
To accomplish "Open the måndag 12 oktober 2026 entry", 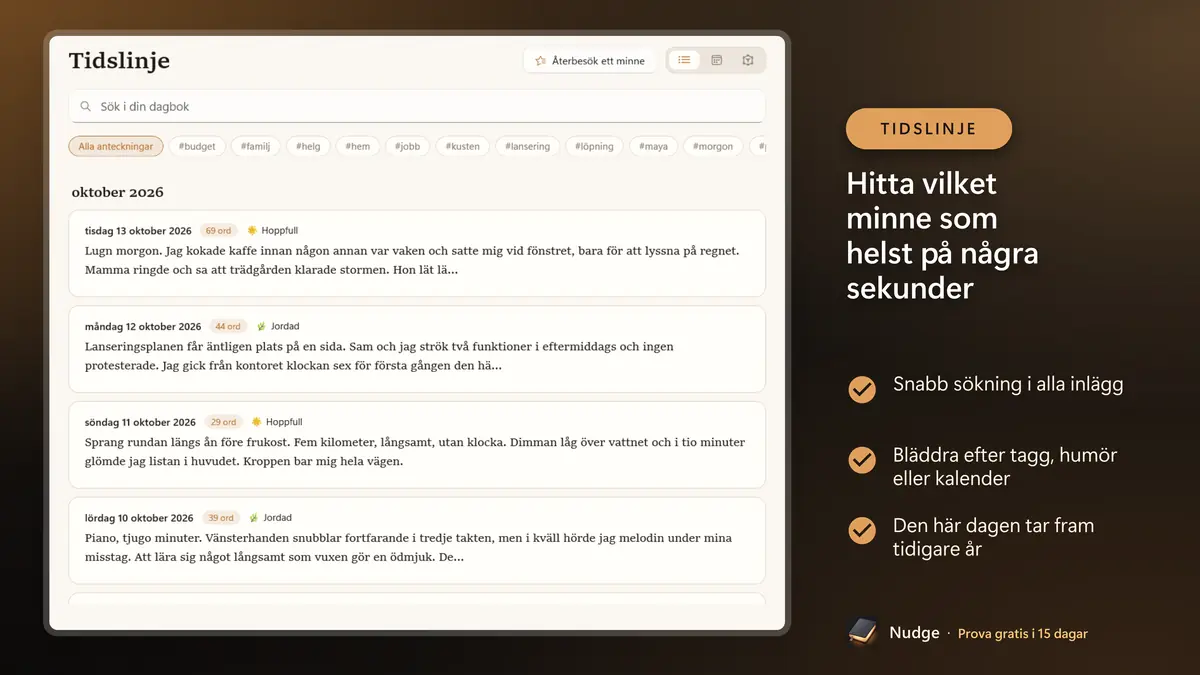I will coord(417,349).
